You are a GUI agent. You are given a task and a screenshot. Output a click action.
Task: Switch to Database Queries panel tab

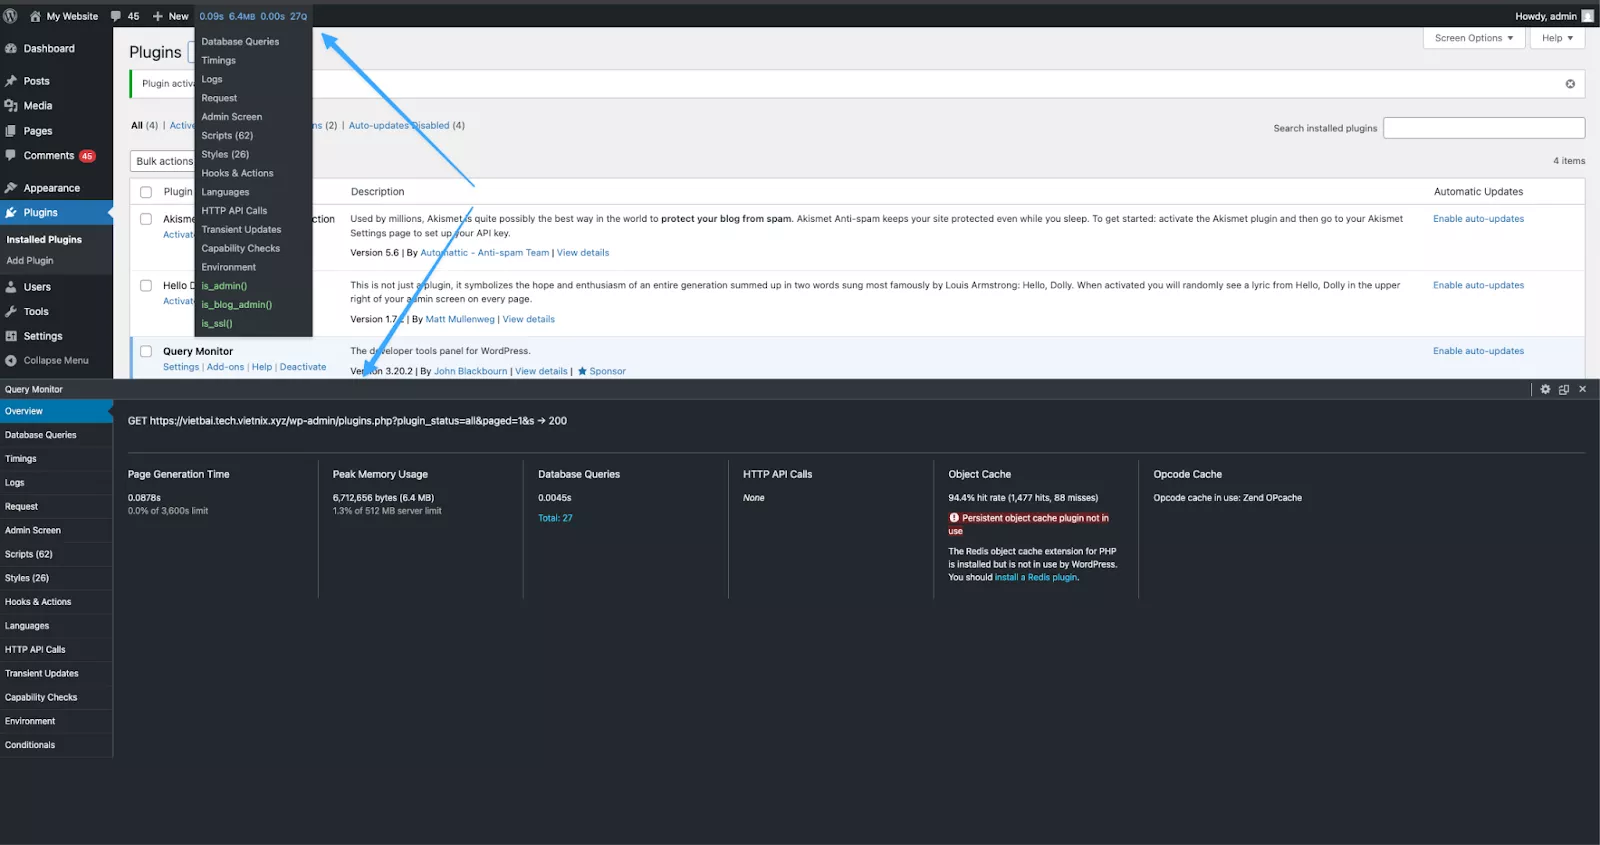(40, 435)
